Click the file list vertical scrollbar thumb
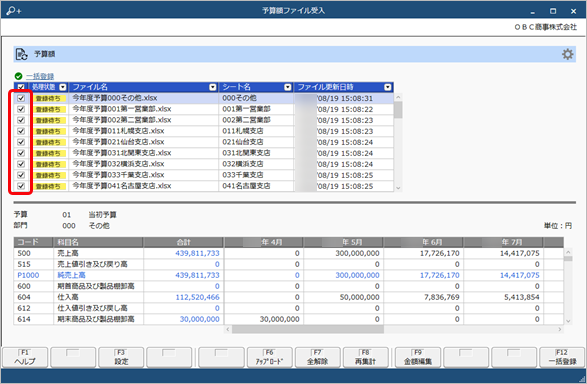The width and height of the screenshot is (587, 384). pyautogui.click(x=398, y=110)
